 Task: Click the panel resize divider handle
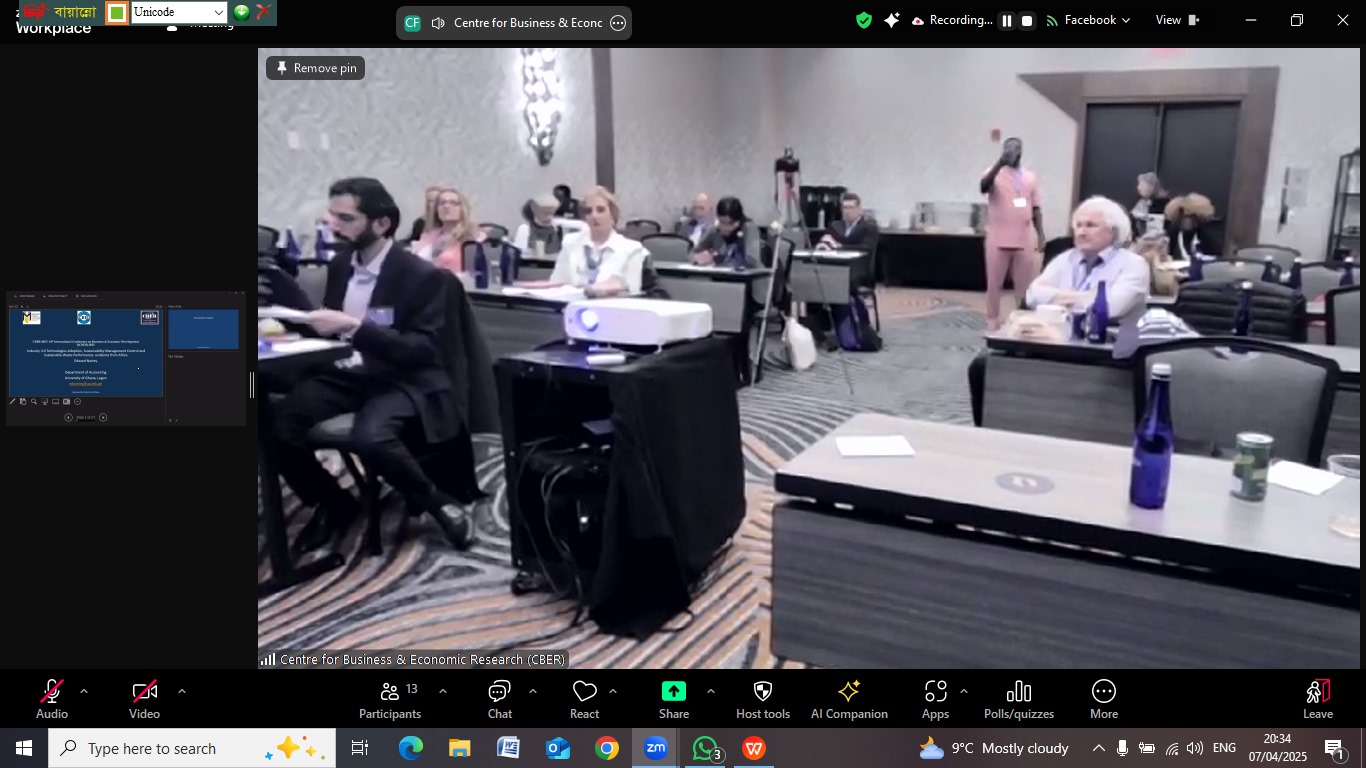252,384
